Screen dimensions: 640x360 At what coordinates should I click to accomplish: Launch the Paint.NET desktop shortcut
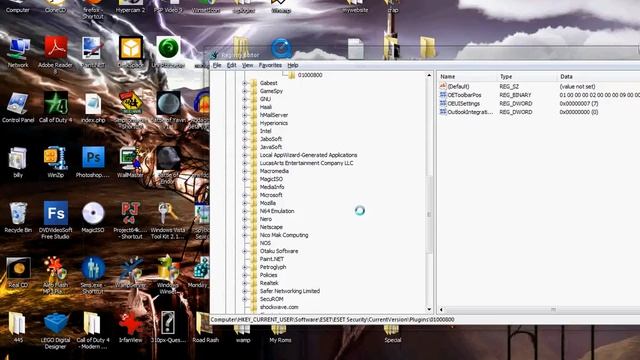coord(92,49)
